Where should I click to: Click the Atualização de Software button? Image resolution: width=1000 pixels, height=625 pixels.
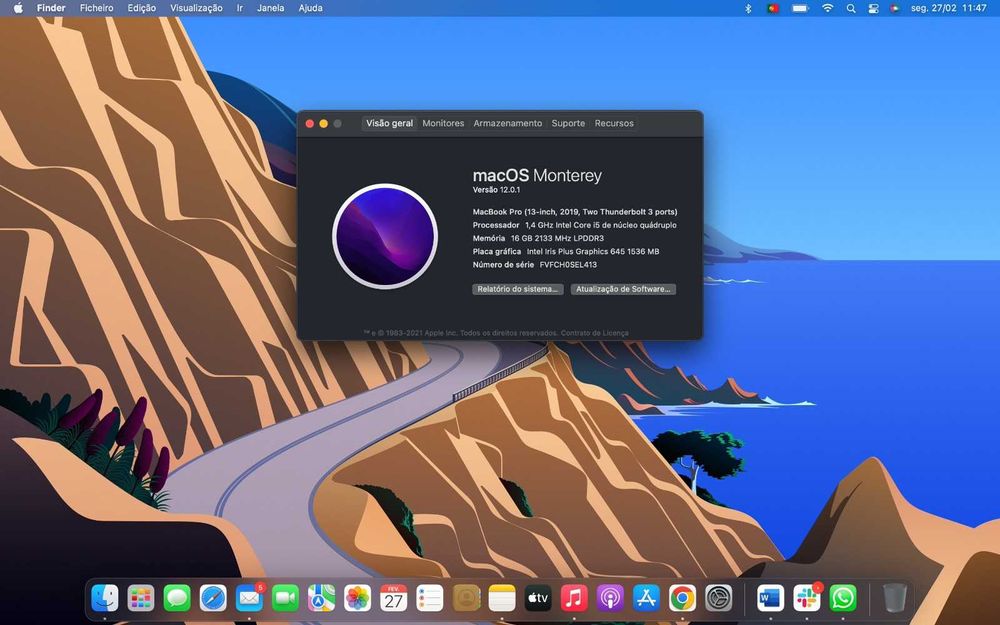point(623,289)
